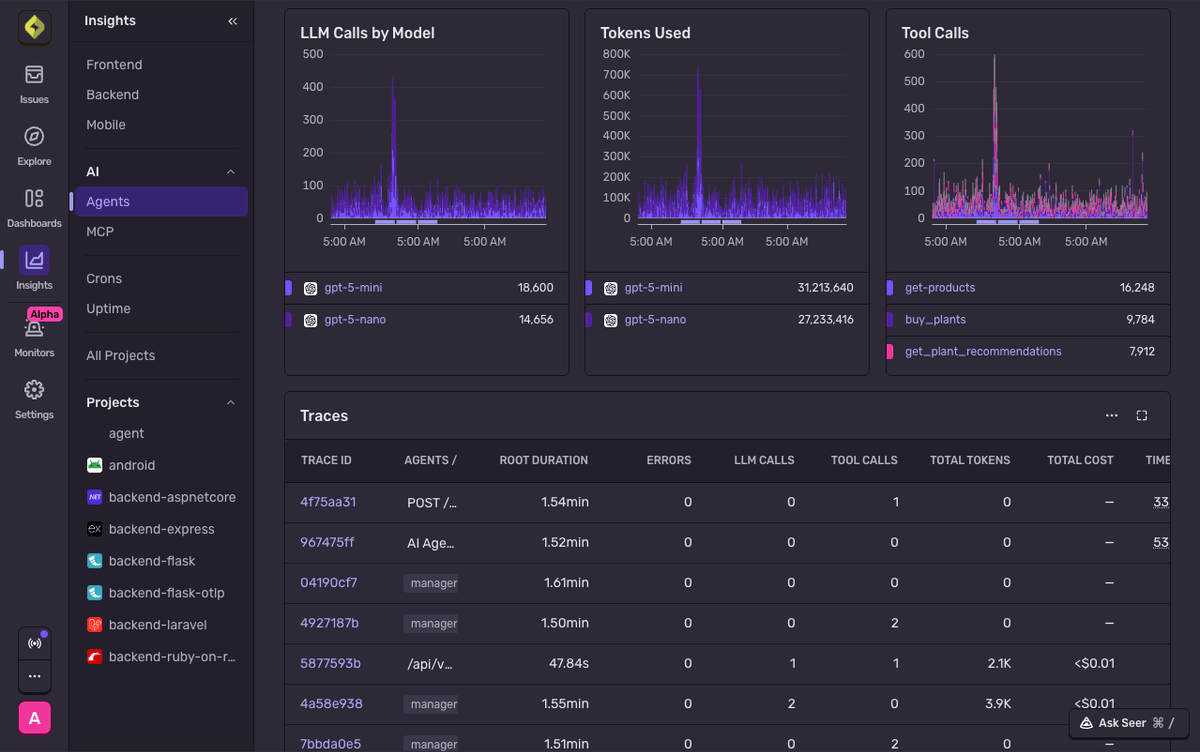Image resolution: width=1200 pixels, height=752 pixels.
Task: Toggle buy_plants series in Tool Calls legend
Action: point(936,320)
